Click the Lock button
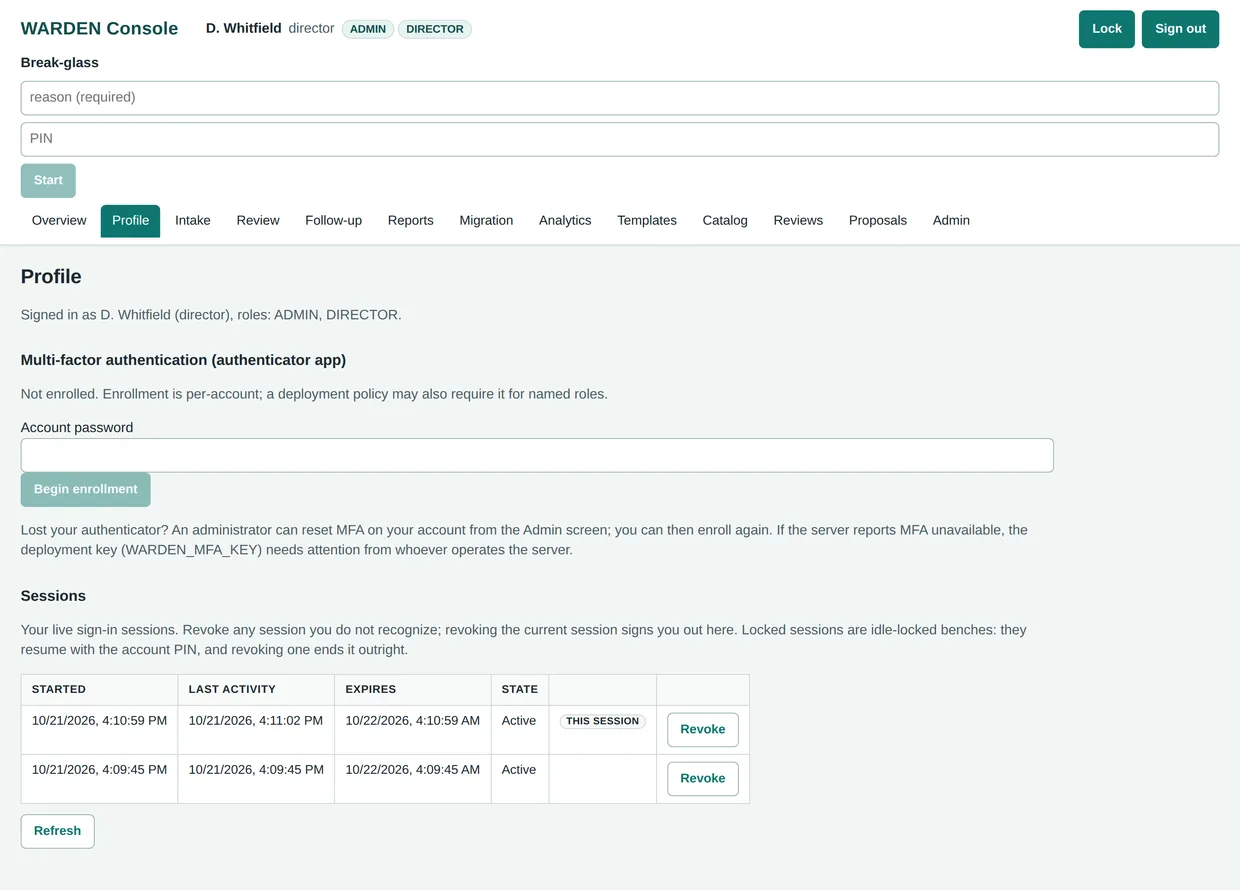This screenshot has height=890, width=1240. point(1106,29)
